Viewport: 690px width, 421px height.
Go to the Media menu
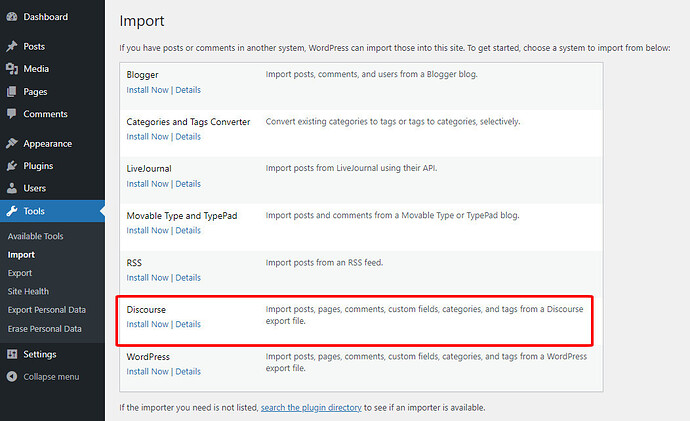pyautogui.click(x=36, y=69)
